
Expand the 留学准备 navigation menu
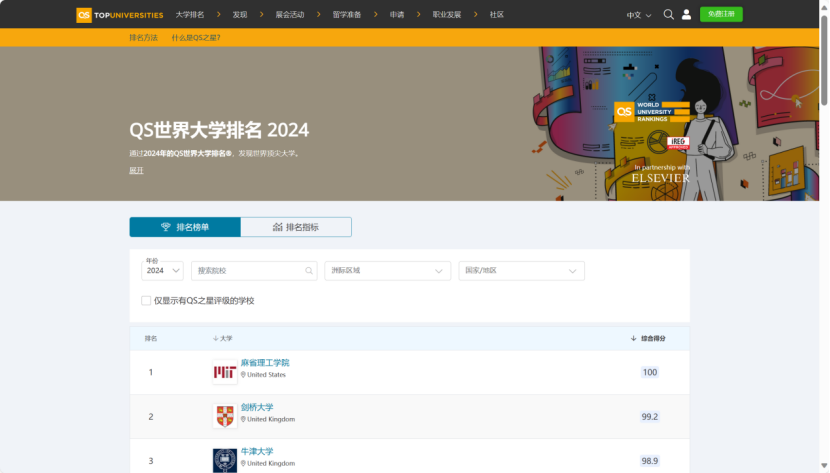pyautogui.click(x=347, y=15)
